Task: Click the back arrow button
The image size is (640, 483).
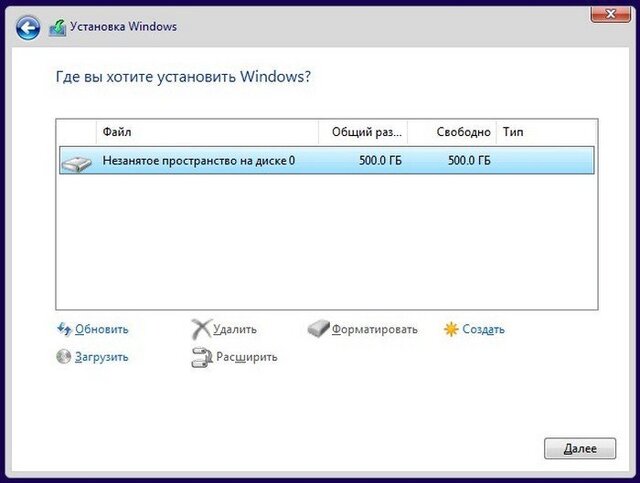Action: [x=28, y=28]
